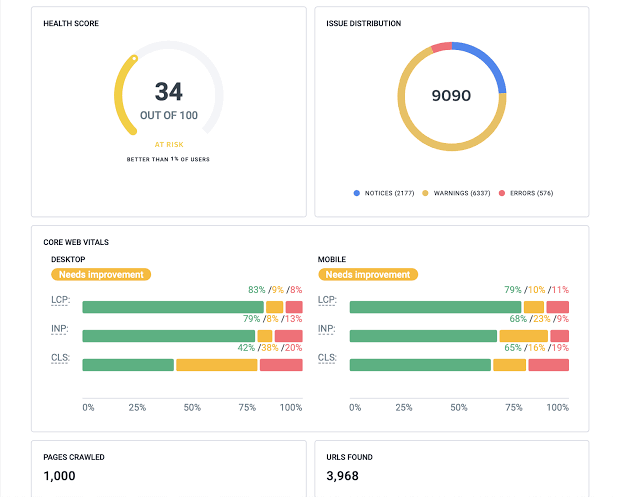
Task: Click the health score value 34
Action: [x=168, y=92]
